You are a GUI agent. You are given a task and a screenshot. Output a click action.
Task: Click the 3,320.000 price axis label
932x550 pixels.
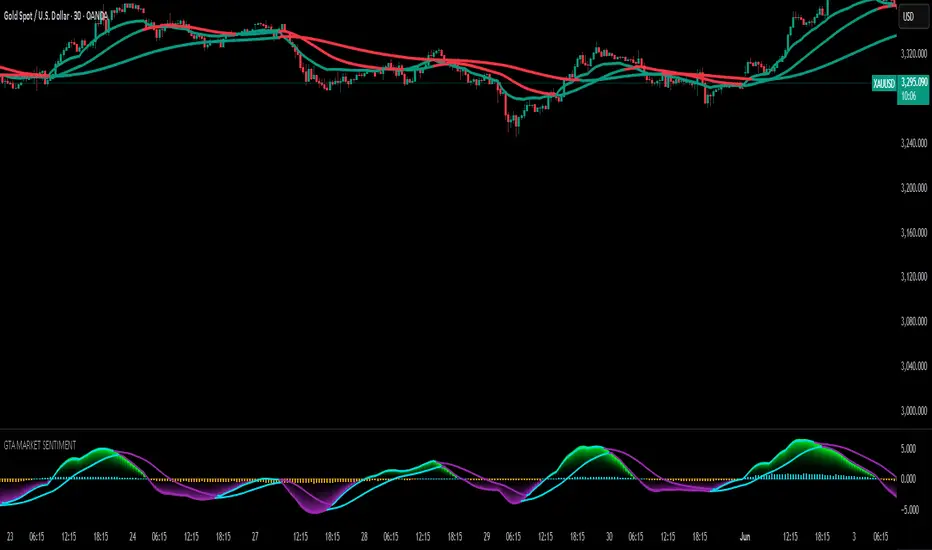[914, 54]
